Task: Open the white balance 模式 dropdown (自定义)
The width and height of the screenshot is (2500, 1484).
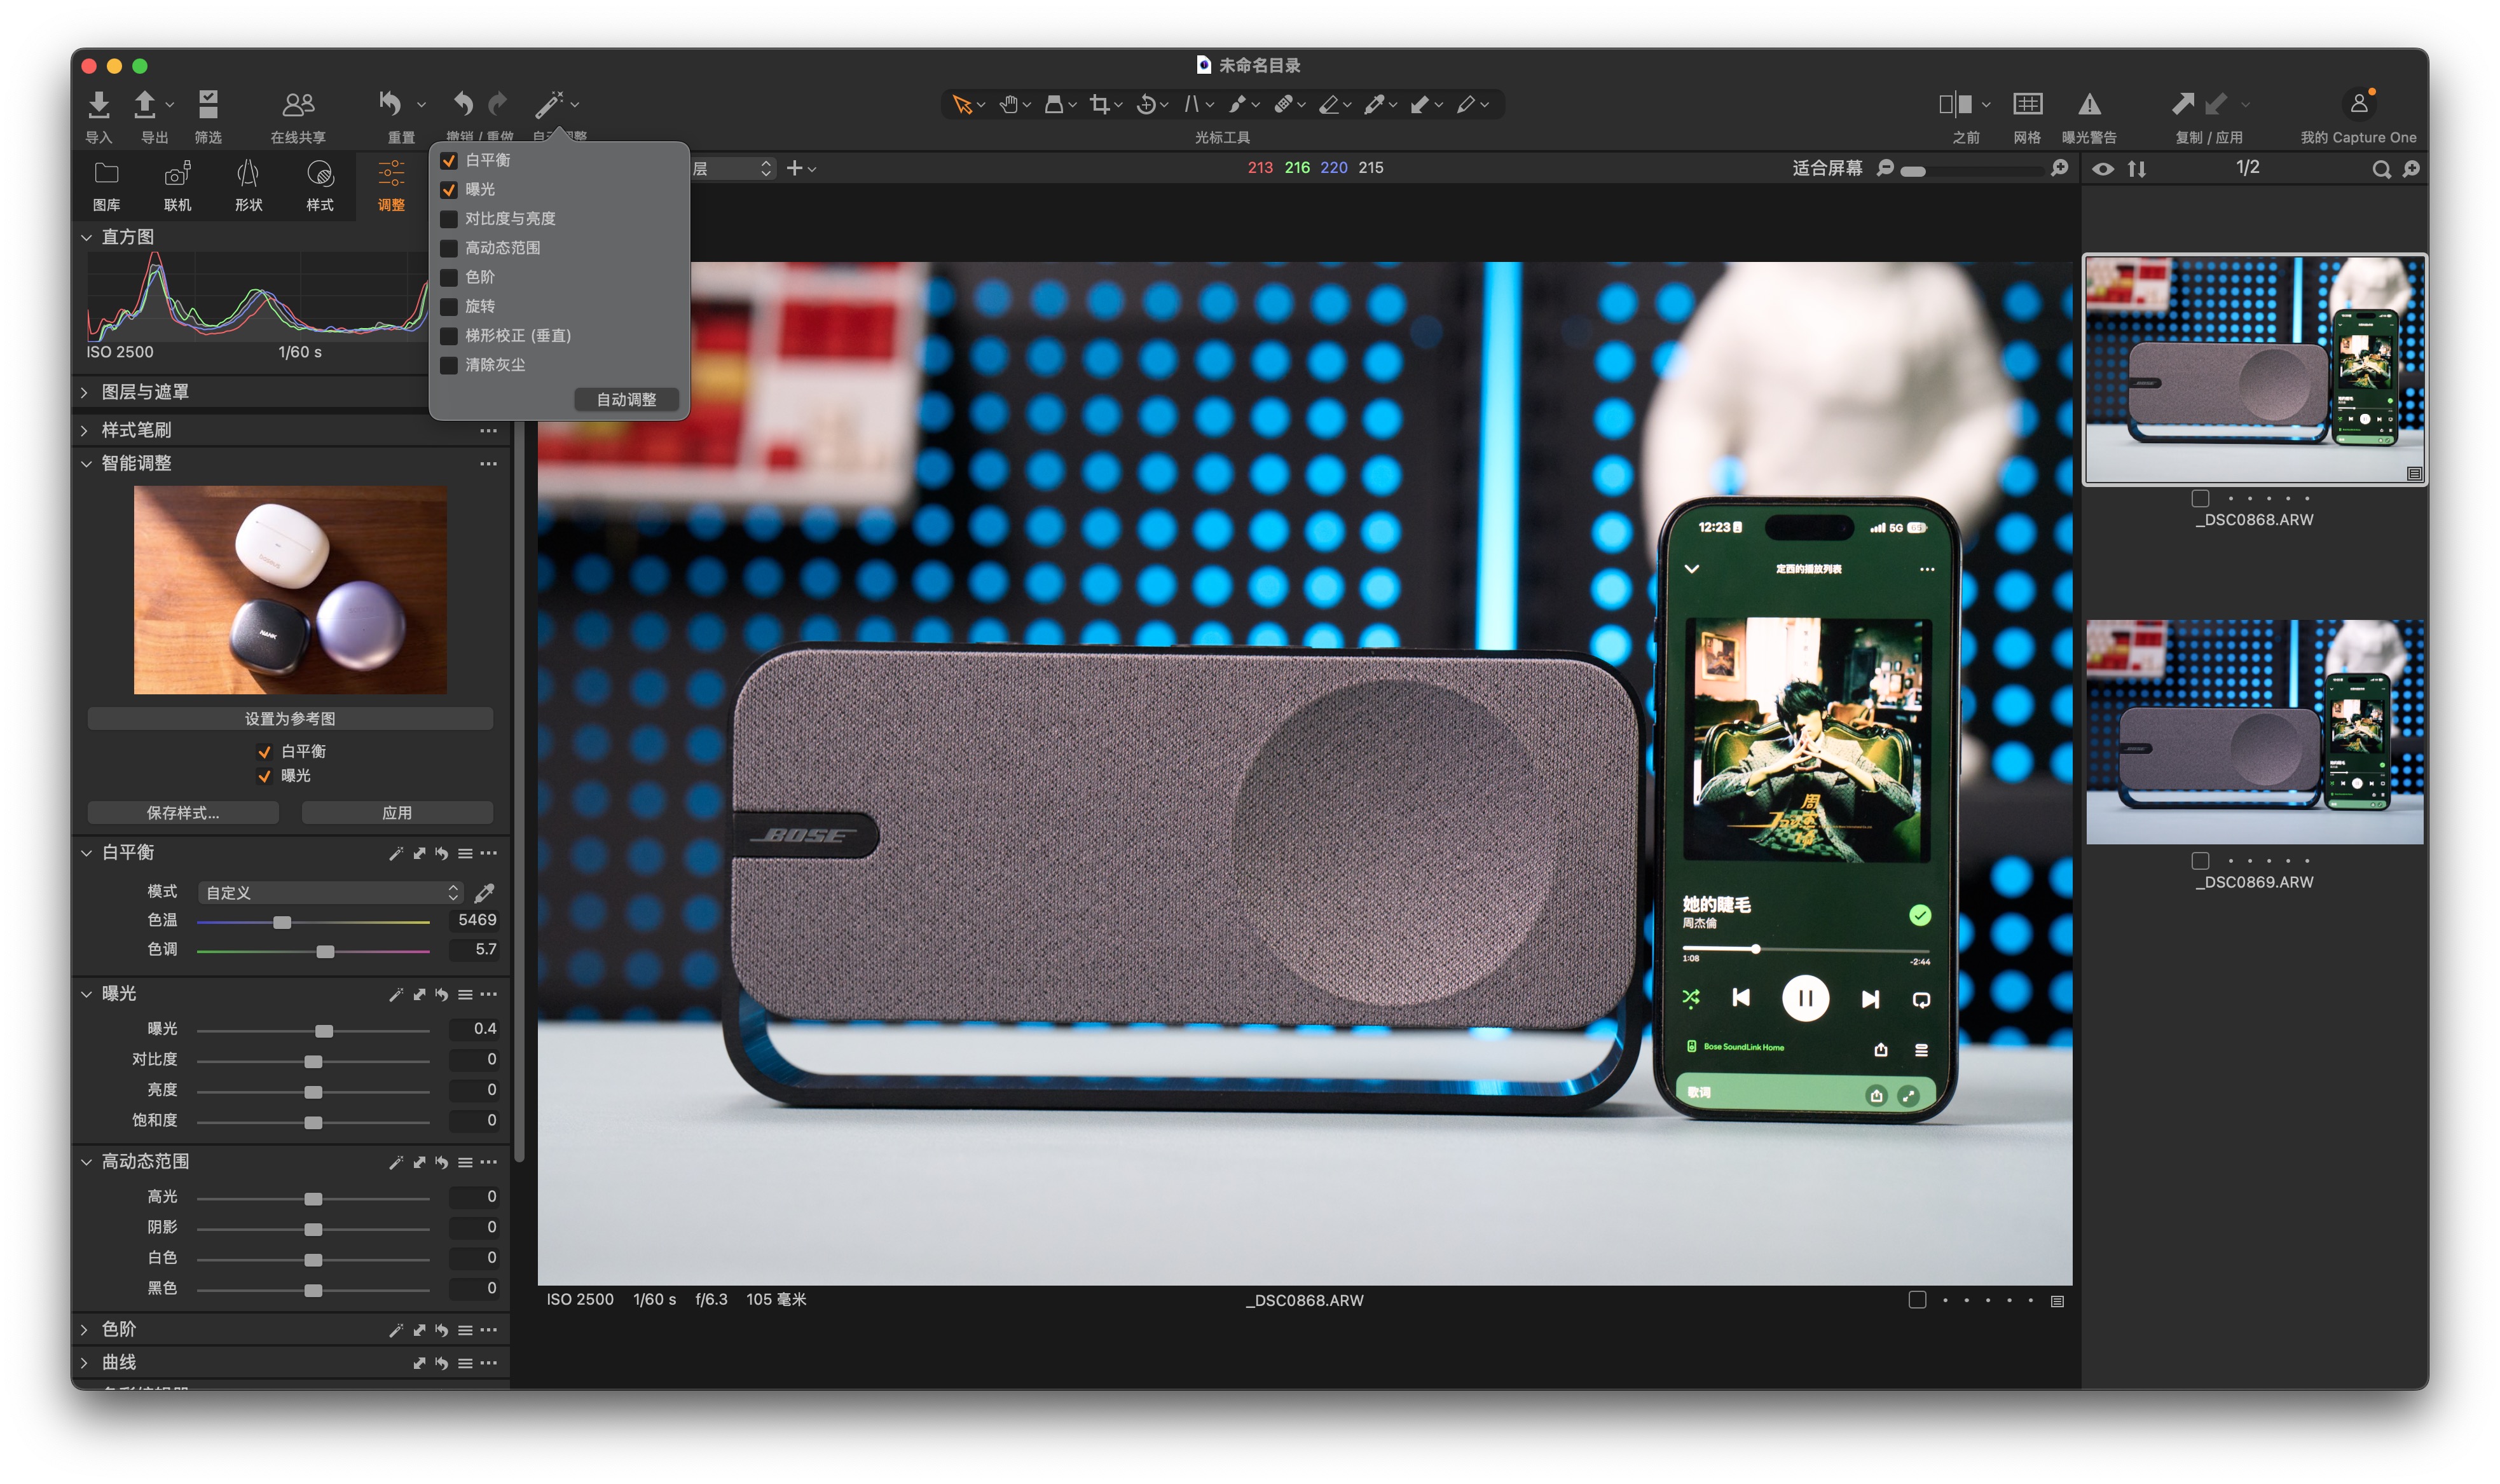Action: tap(330, 892)
